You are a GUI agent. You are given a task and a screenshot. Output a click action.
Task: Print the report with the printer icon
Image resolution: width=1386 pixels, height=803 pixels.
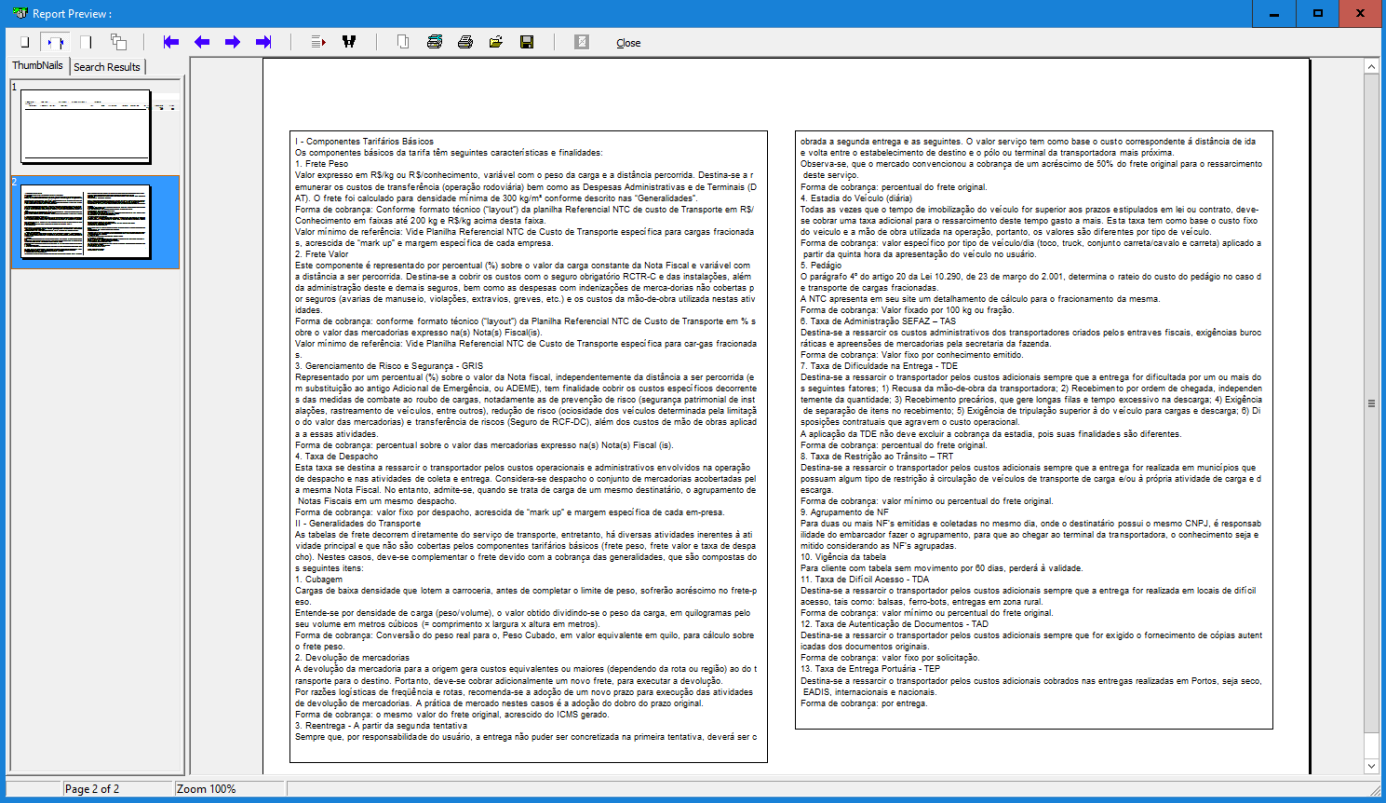point(465,42)
